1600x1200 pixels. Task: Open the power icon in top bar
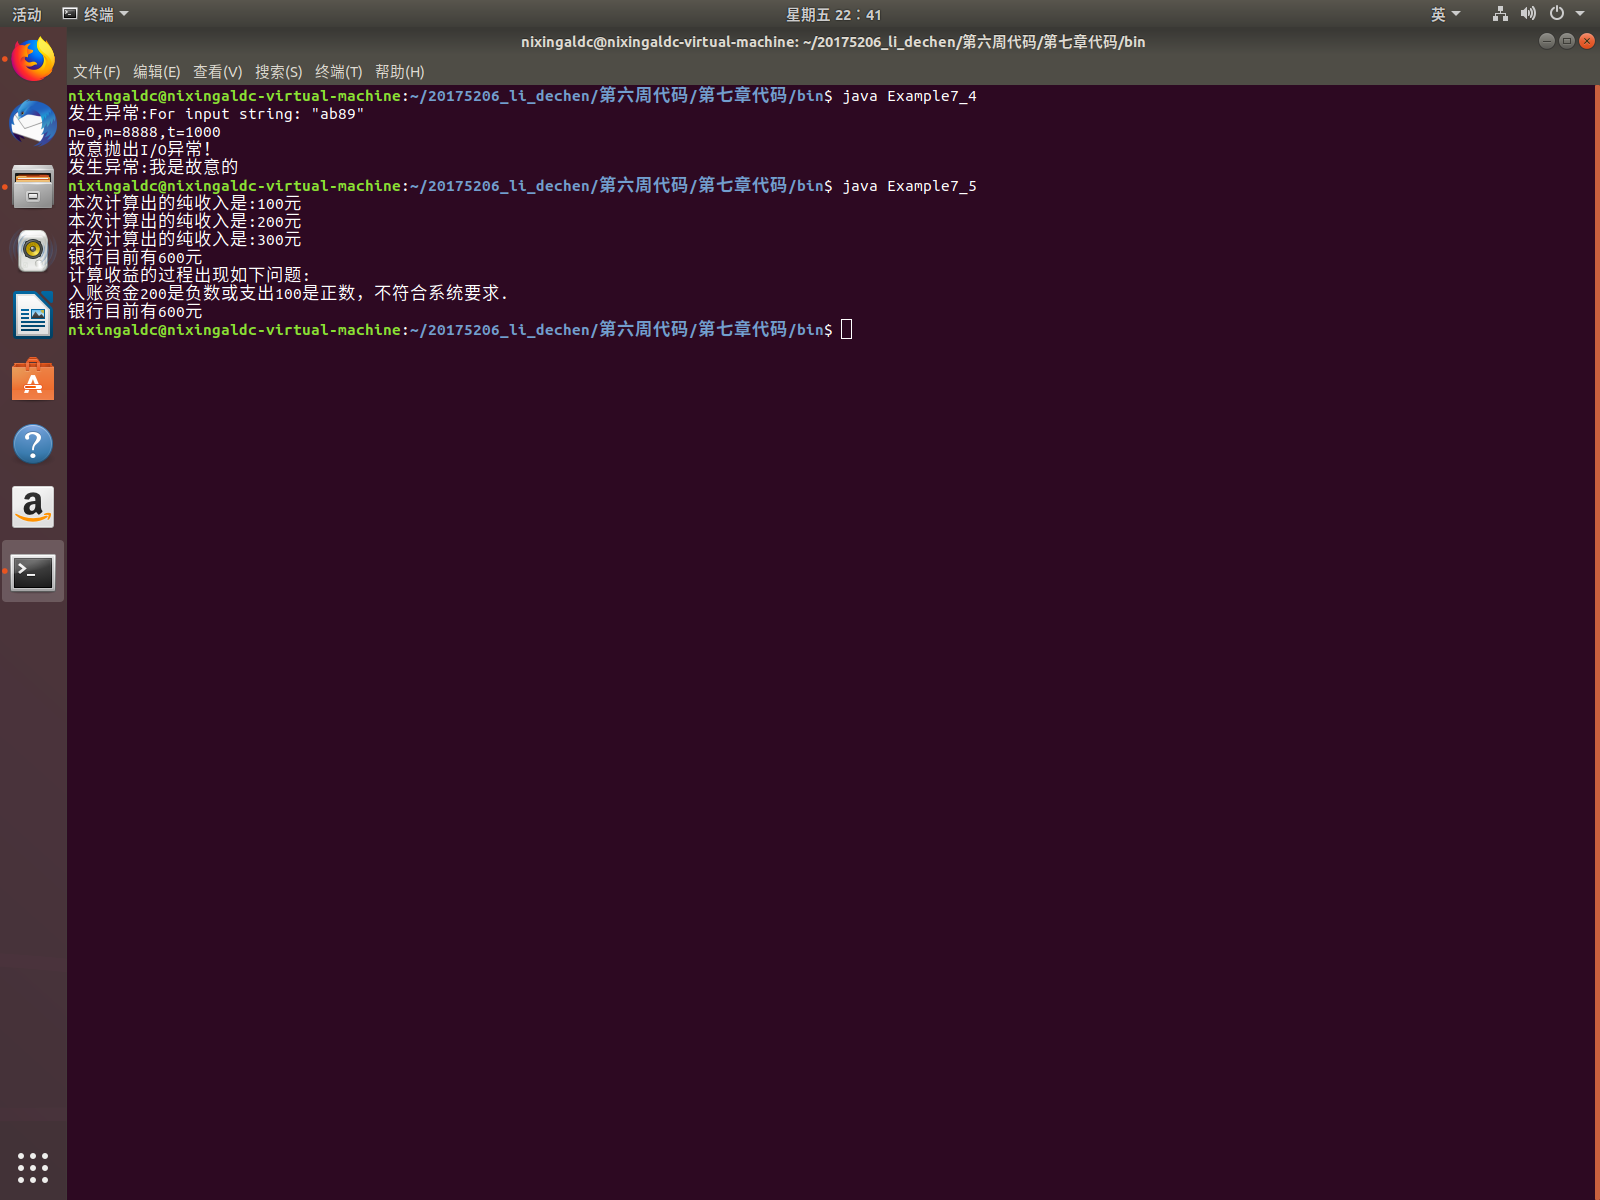1557,14
